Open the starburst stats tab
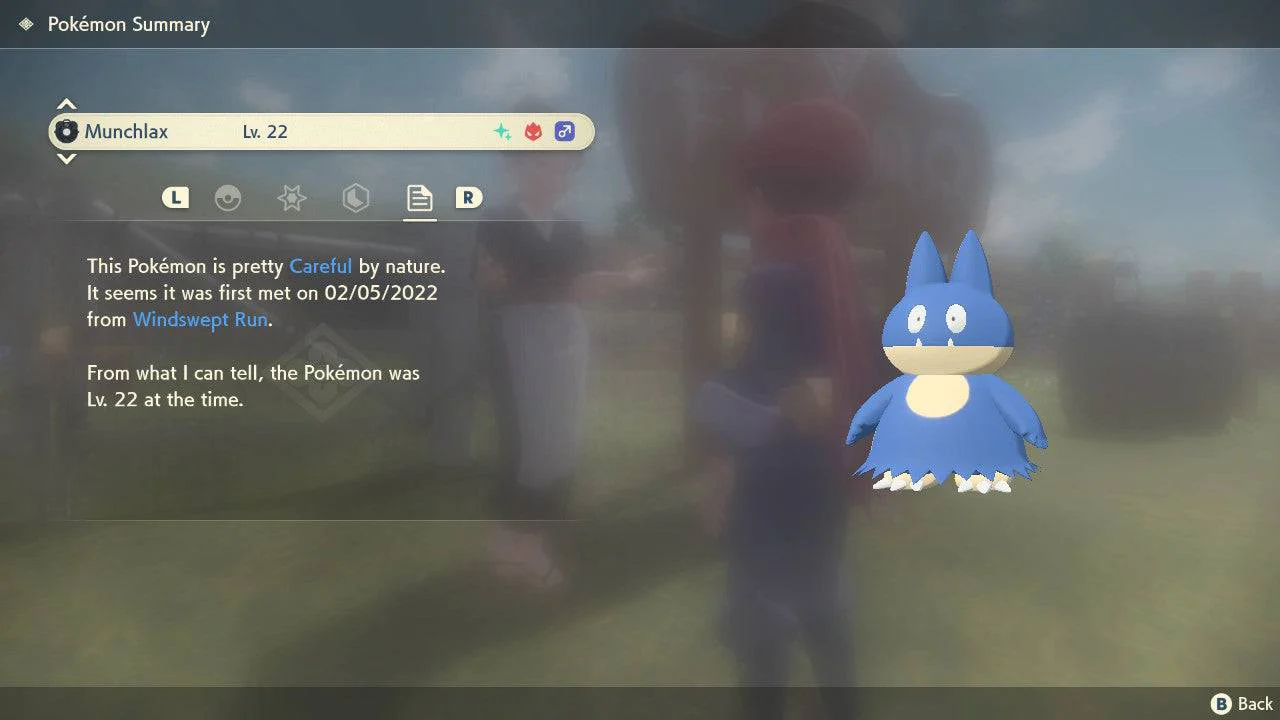This screenshot has height=720, width=1280. coord(292,198)
